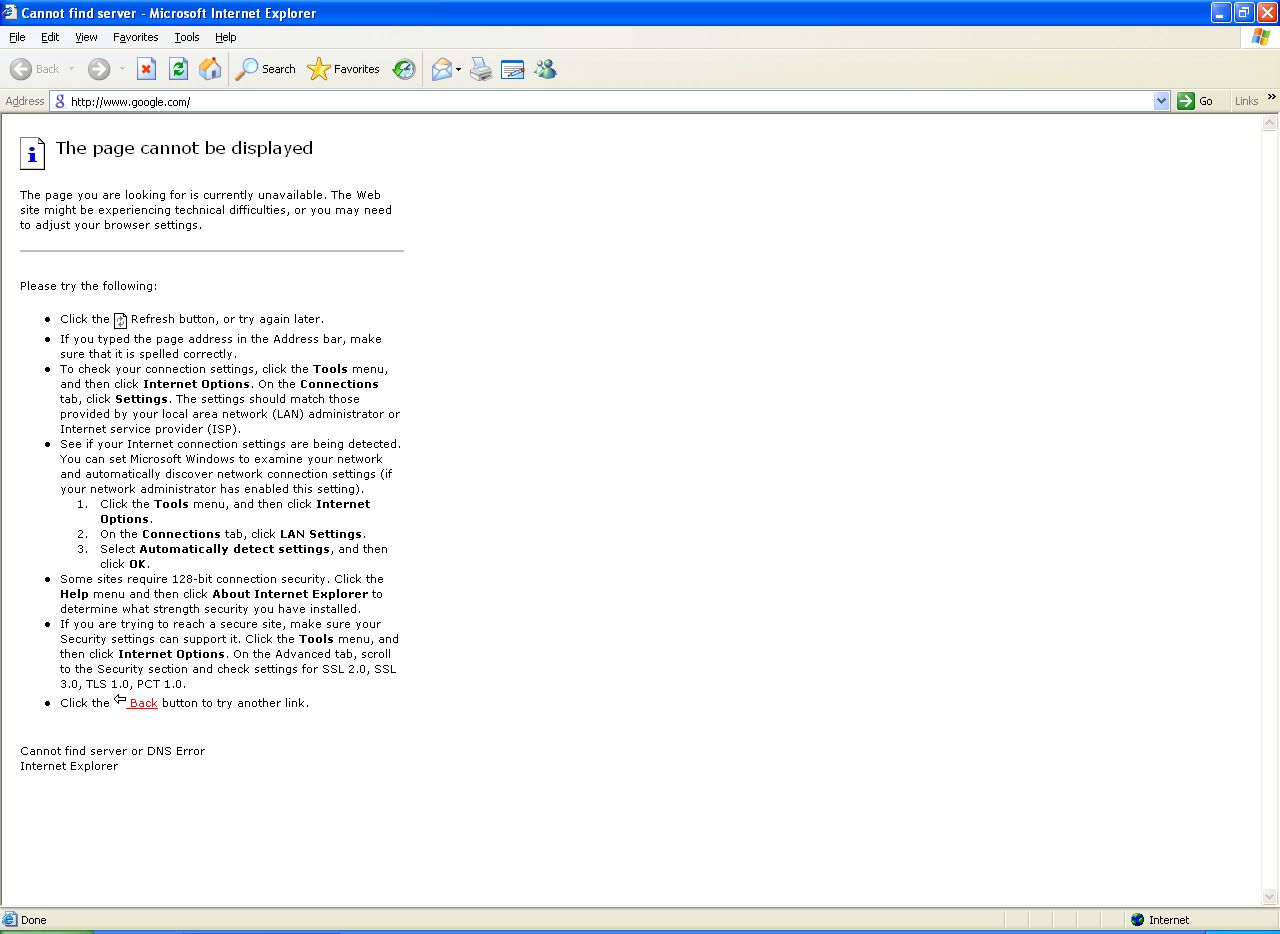The width and height of the screenshot is (1280, 934).
Task: Click the green Refresh toolbar button
Action: (x=178, y=69)
